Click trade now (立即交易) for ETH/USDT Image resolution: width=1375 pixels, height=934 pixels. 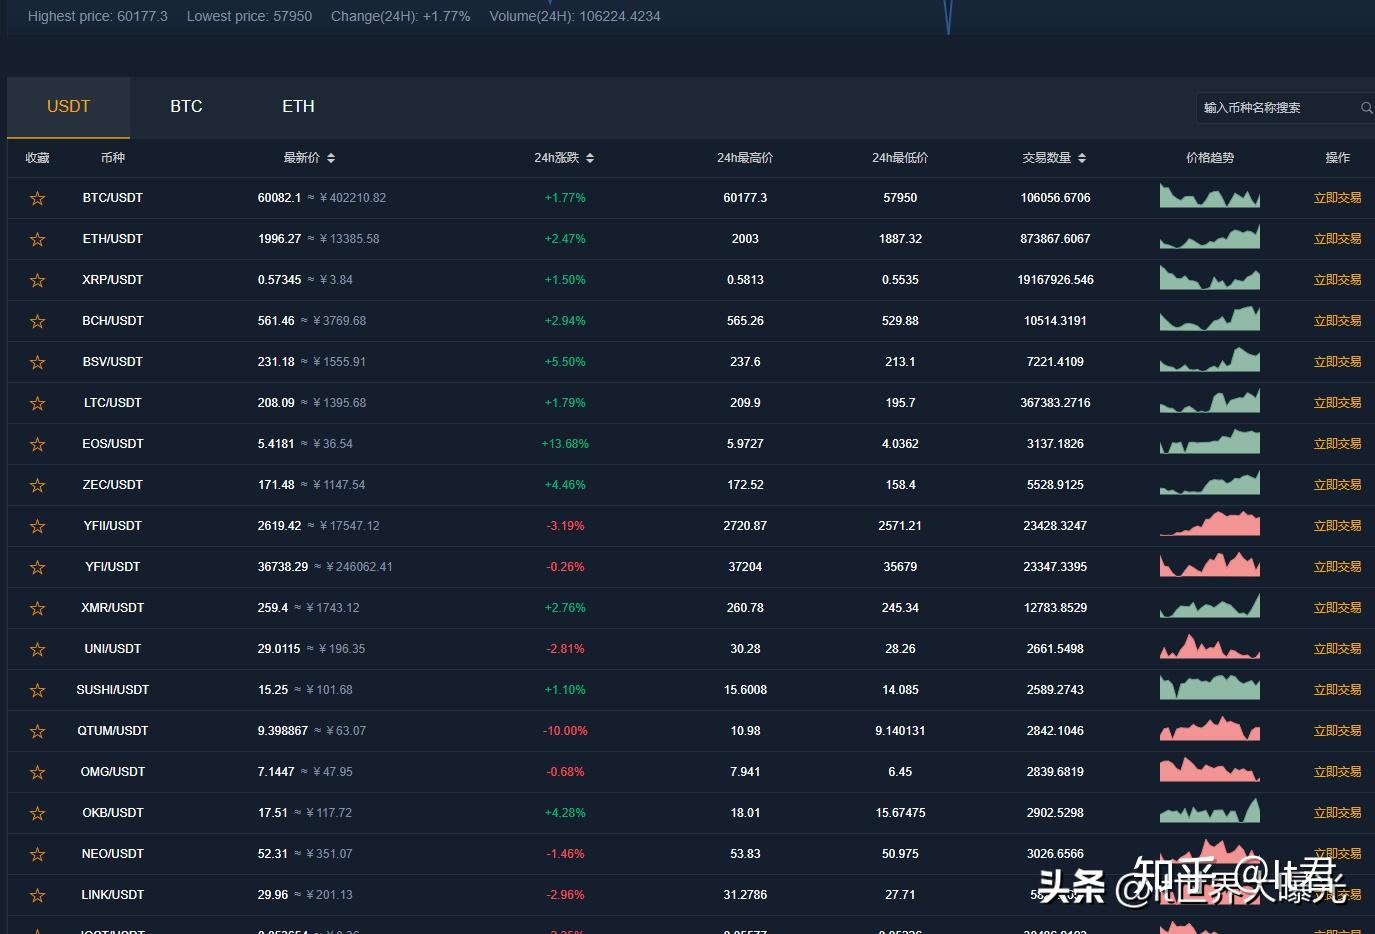(1337, 239)
